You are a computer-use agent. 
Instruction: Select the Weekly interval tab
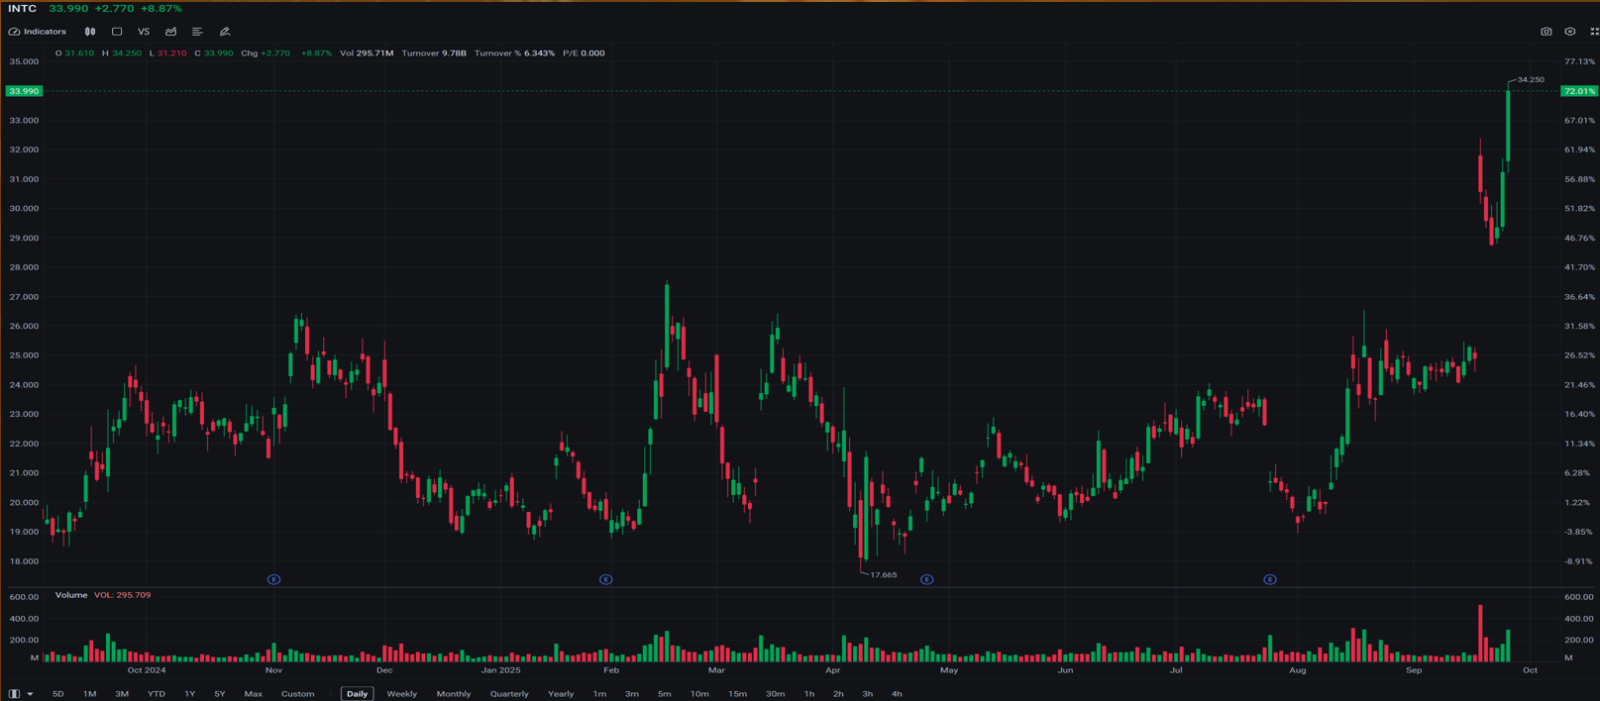(402, 693)
